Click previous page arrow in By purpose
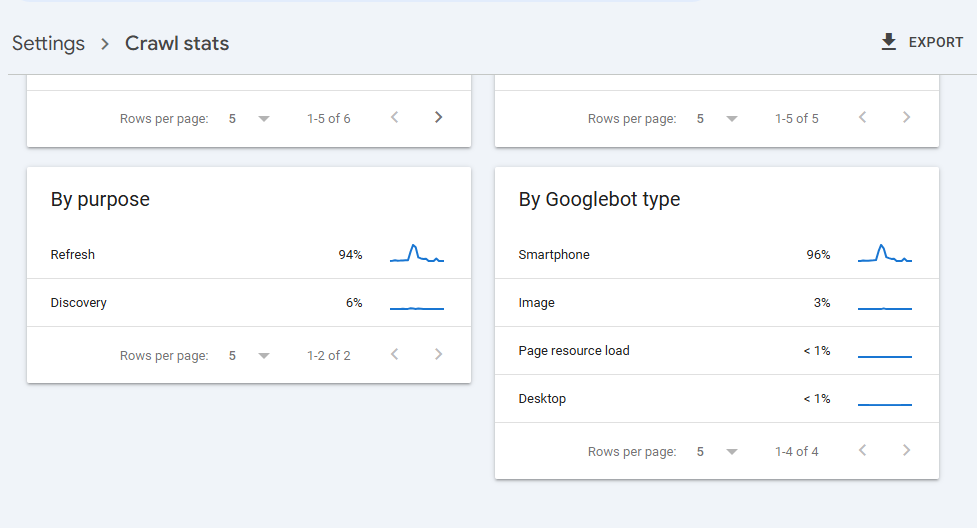977x528 pixels. 394,354
